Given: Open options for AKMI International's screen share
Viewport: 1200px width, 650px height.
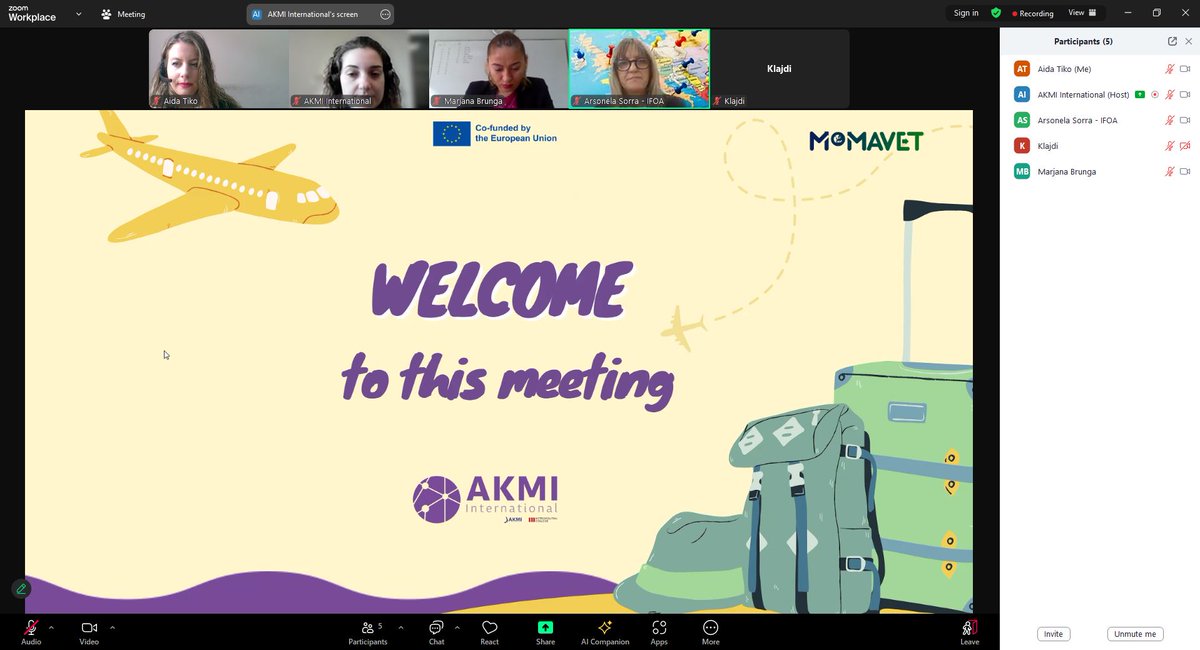Looking at the screenshot, I should pyautogui.click(x=385, y=14).
